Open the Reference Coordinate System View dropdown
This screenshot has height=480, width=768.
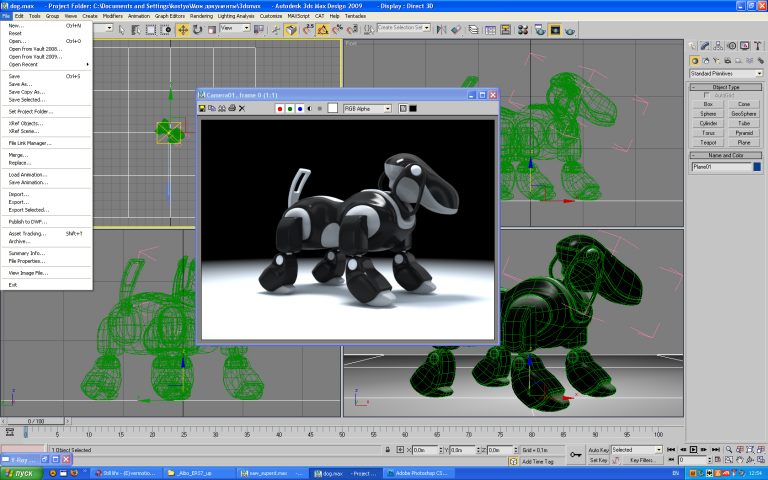(235, 28)
